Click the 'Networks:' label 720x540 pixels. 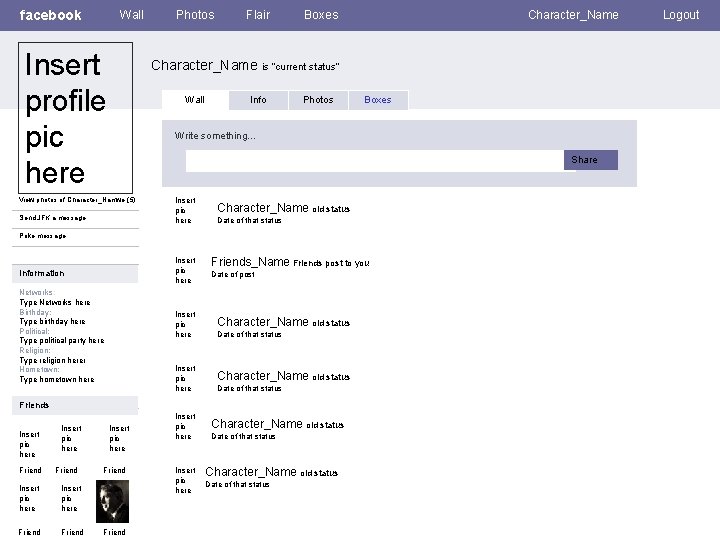tap(37, 292)
